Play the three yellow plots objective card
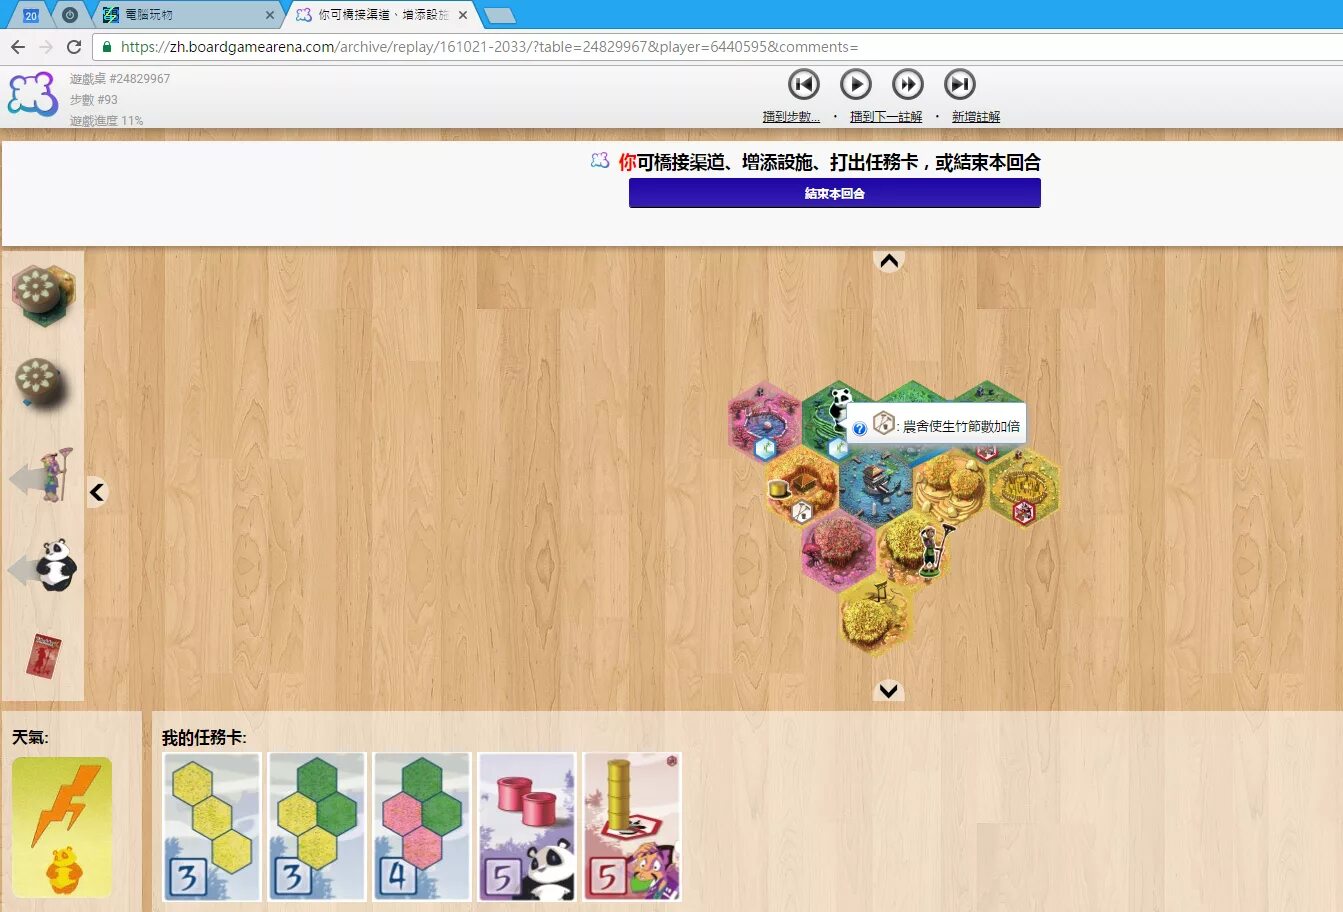Viewport: 1343px width, 912px height. (x=212, y=827)
